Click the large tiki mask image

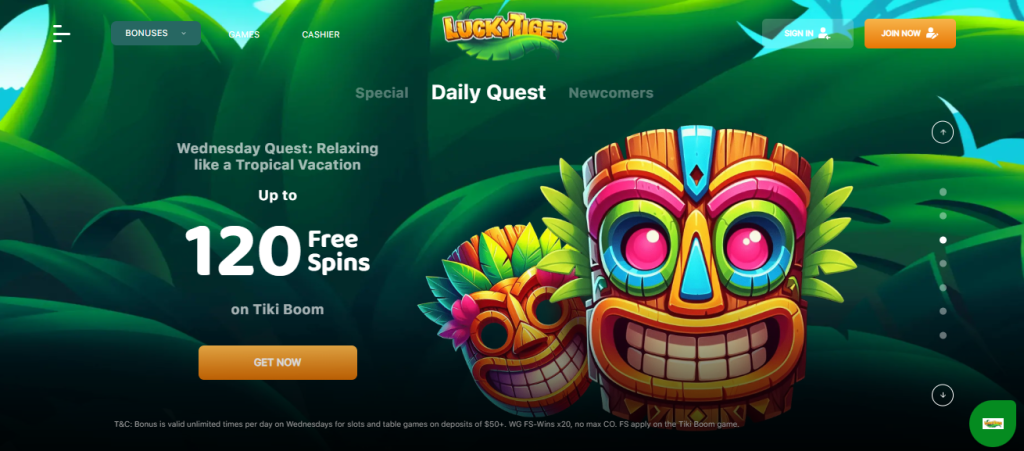tap(697, 274)
